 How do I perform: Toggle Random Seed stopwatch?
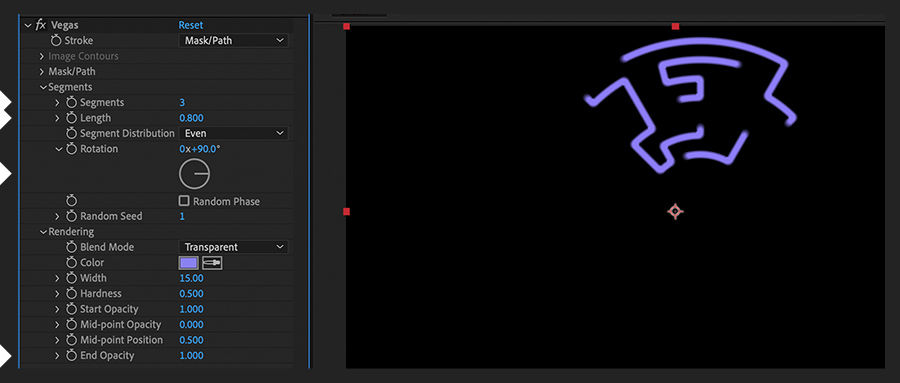point(71,216)
